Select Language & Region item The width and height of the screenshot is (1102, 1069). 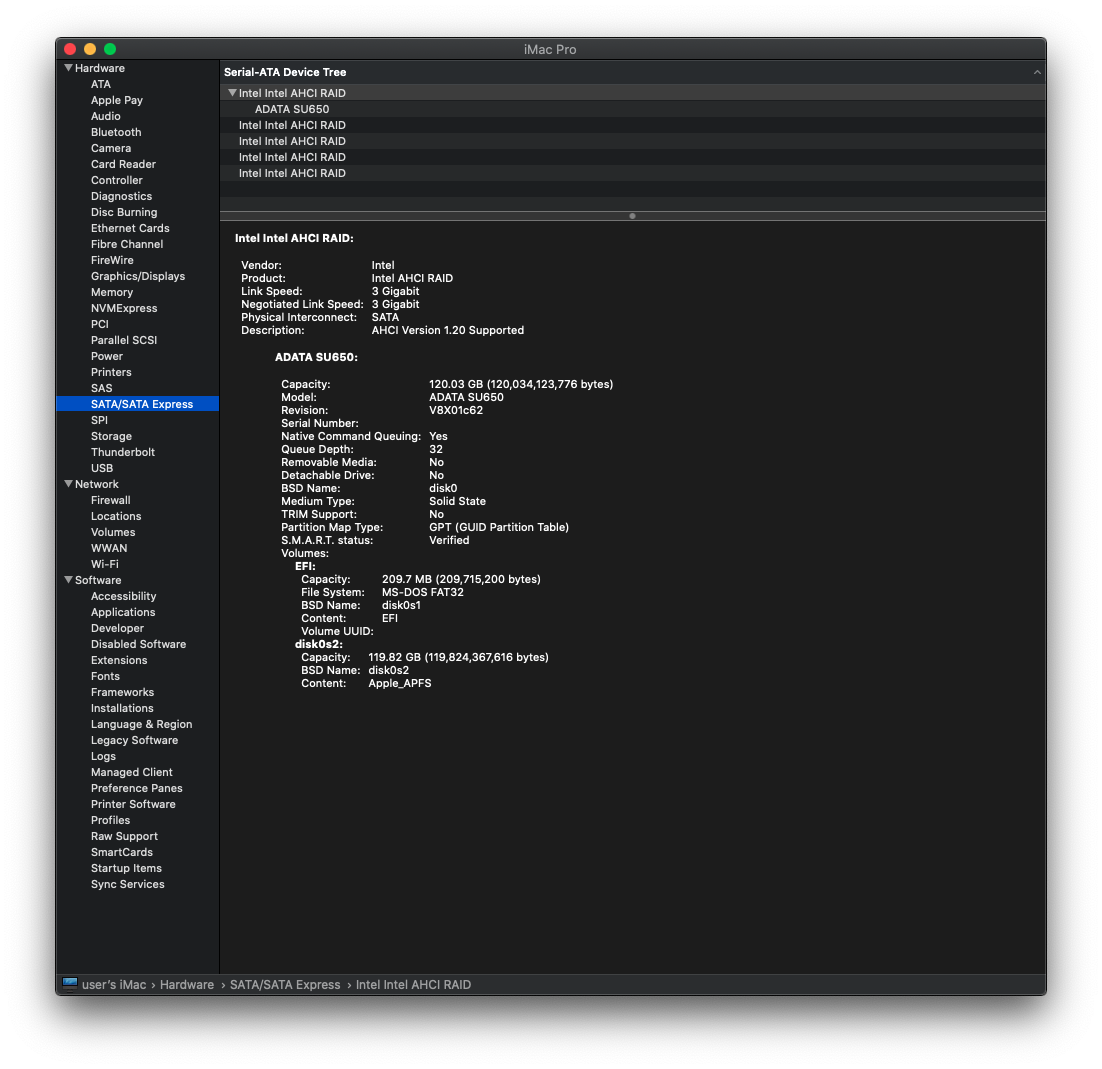(141, 725)
